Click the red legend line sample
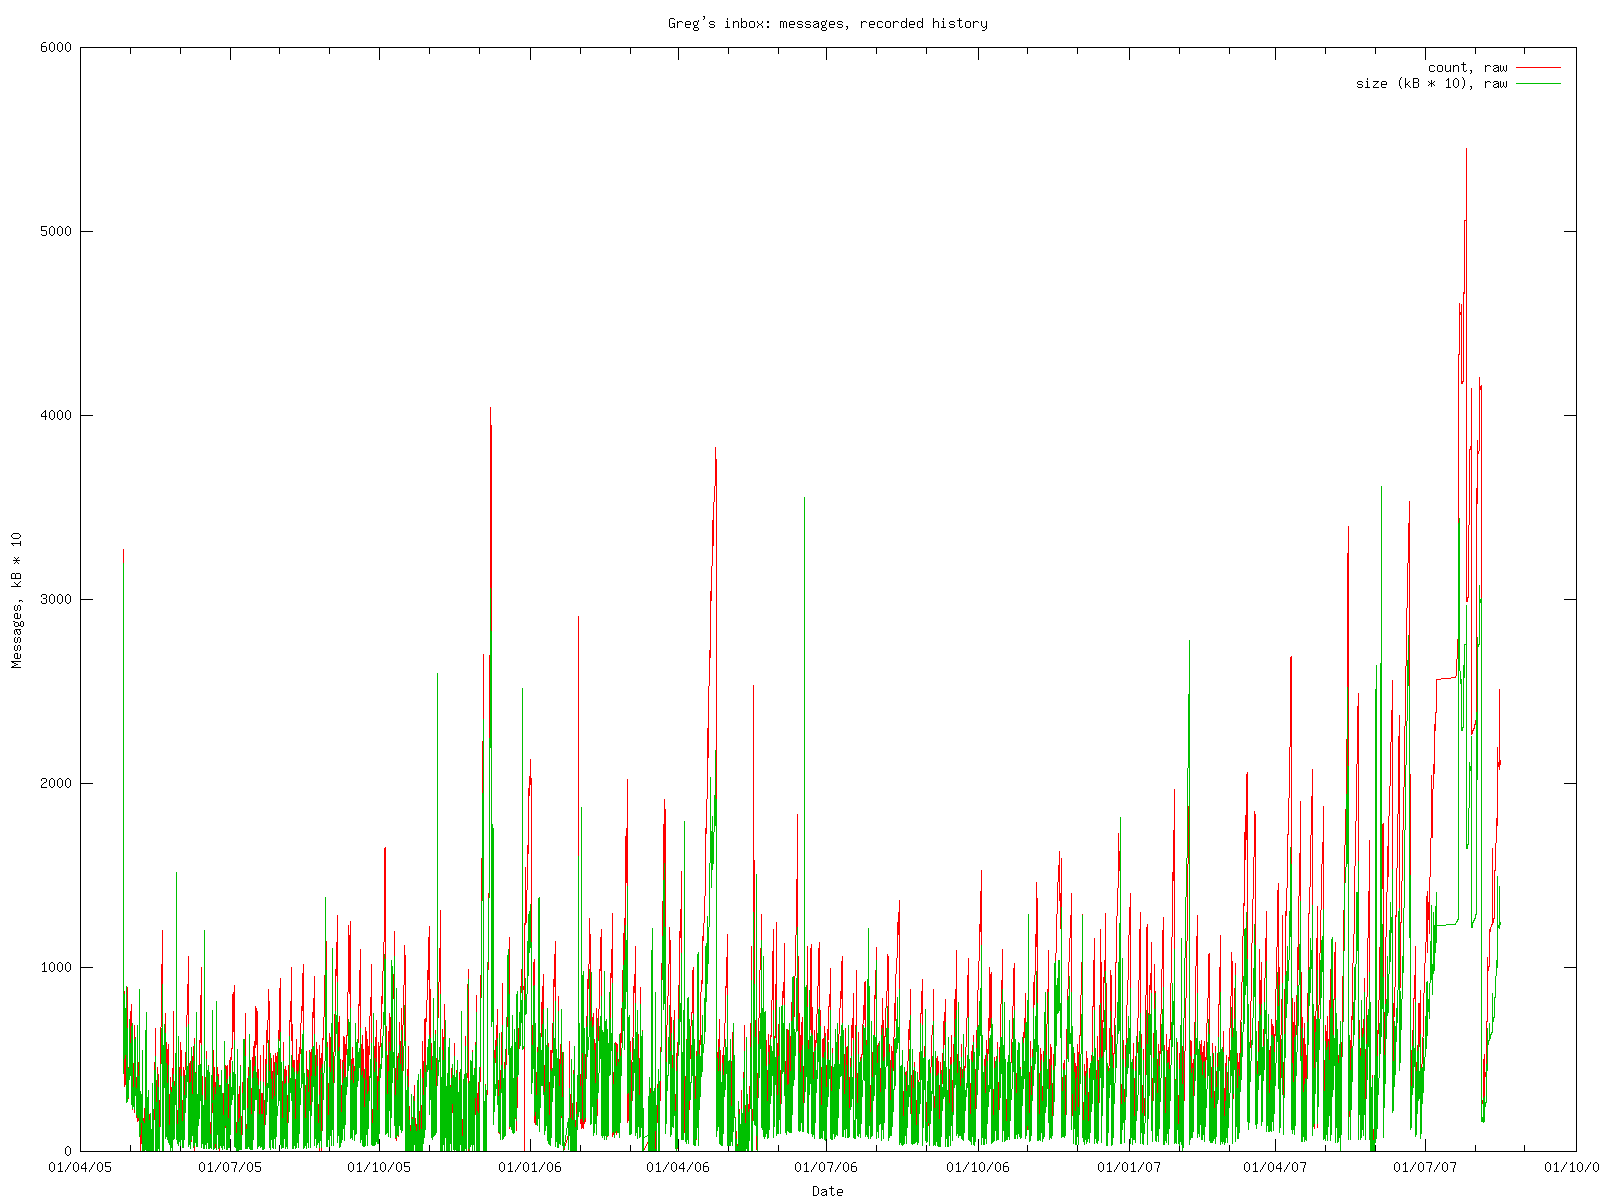The width and height of the screenshot is (1600, 1200). coord(1538,67)
